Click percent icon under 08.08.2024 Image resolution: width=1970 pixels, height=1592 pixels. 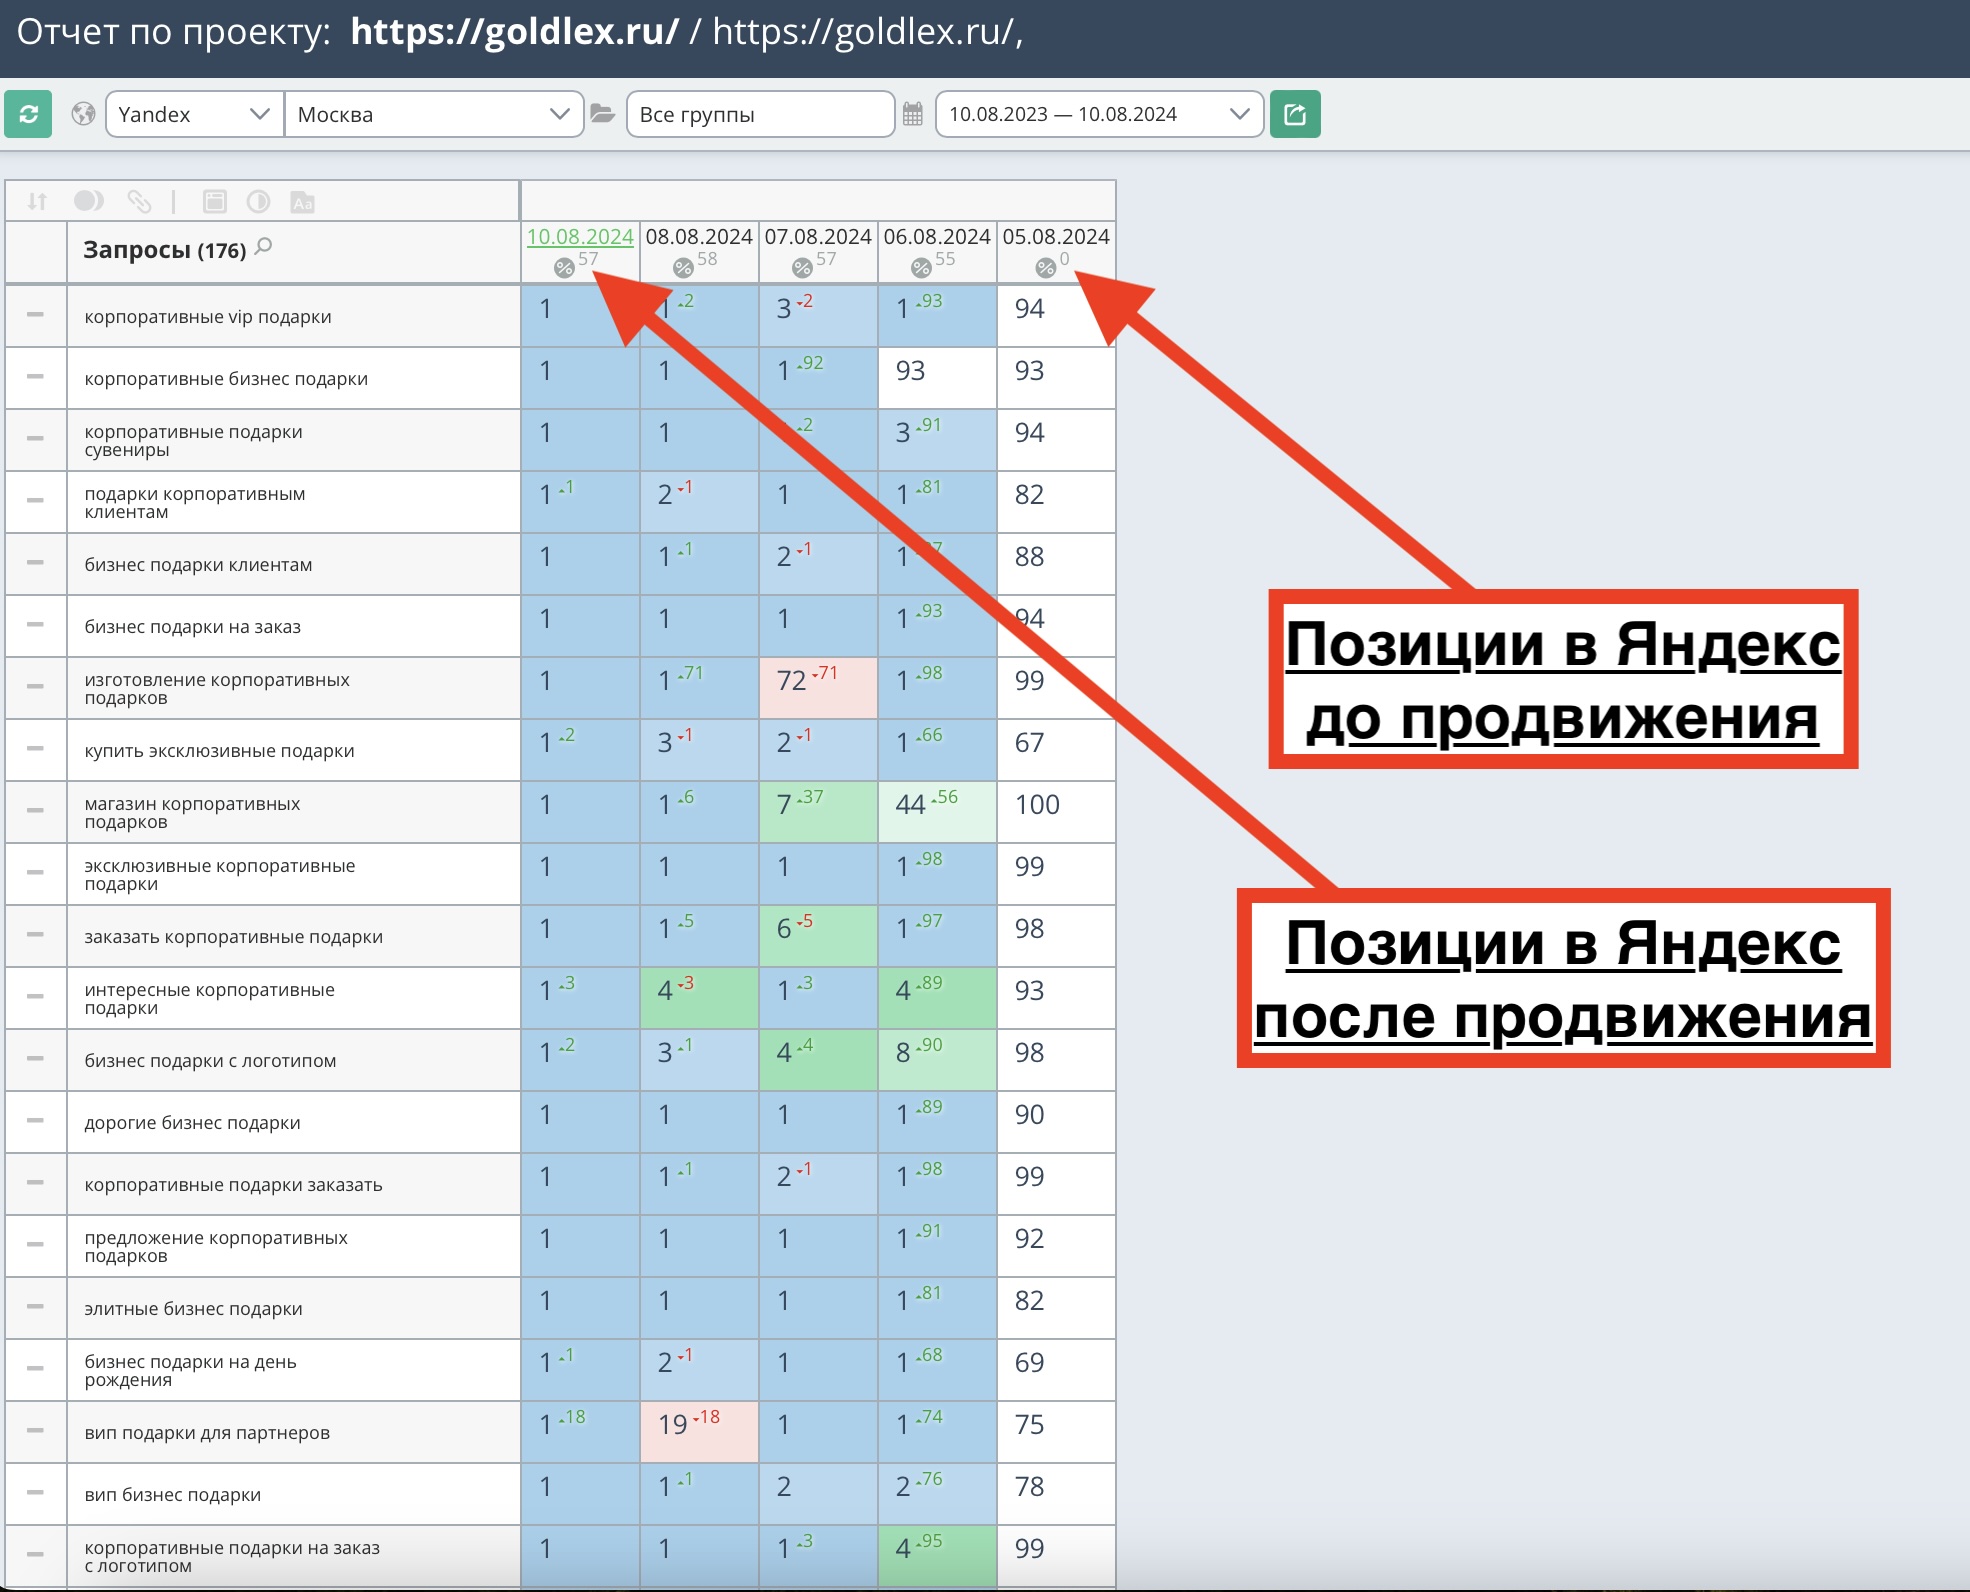683,268
